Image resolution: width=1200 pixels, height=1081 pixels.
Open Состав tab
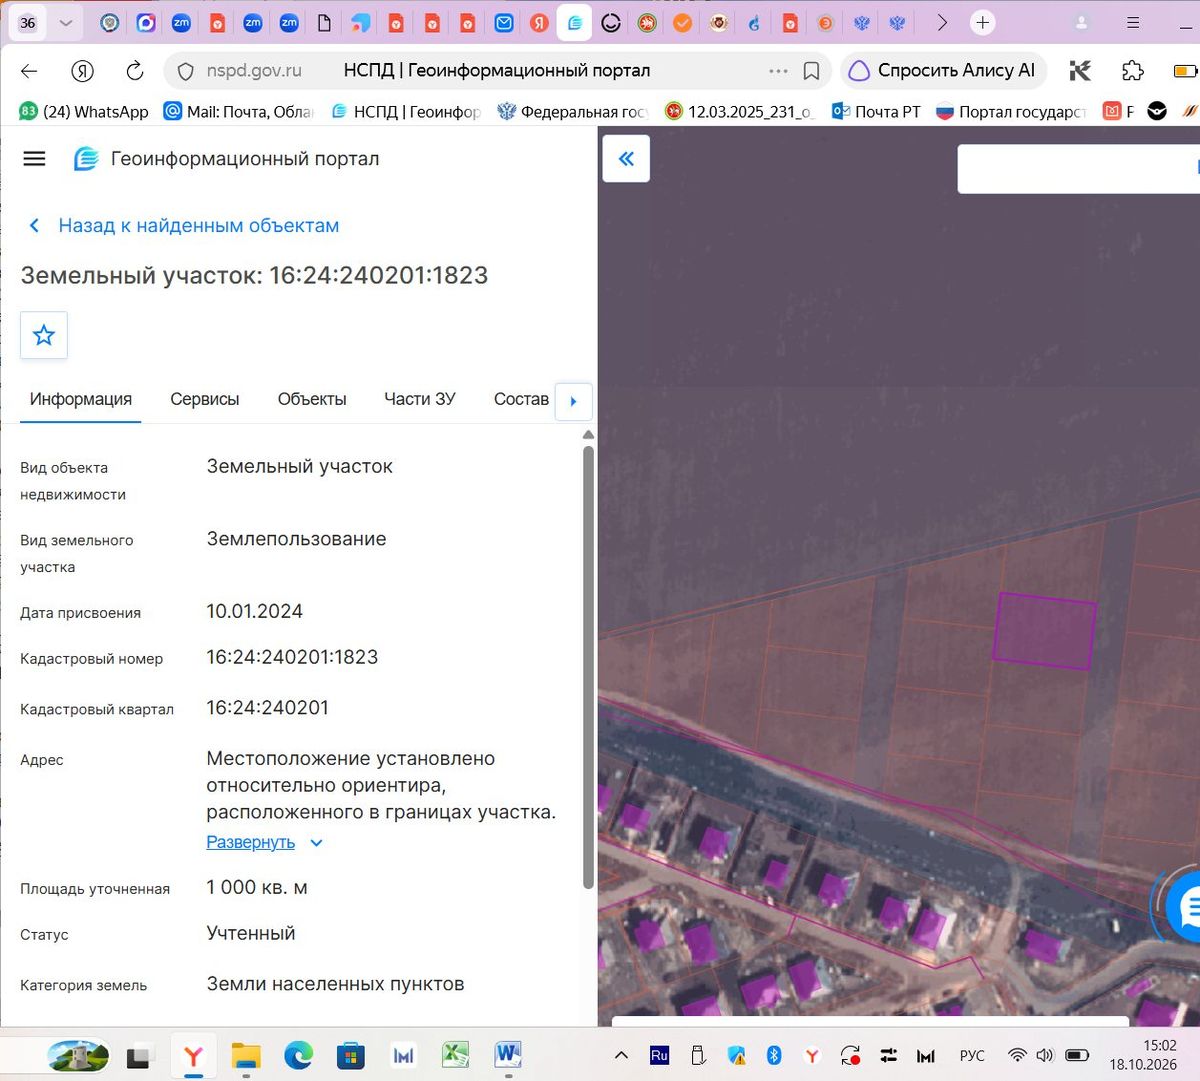[521, 399]
